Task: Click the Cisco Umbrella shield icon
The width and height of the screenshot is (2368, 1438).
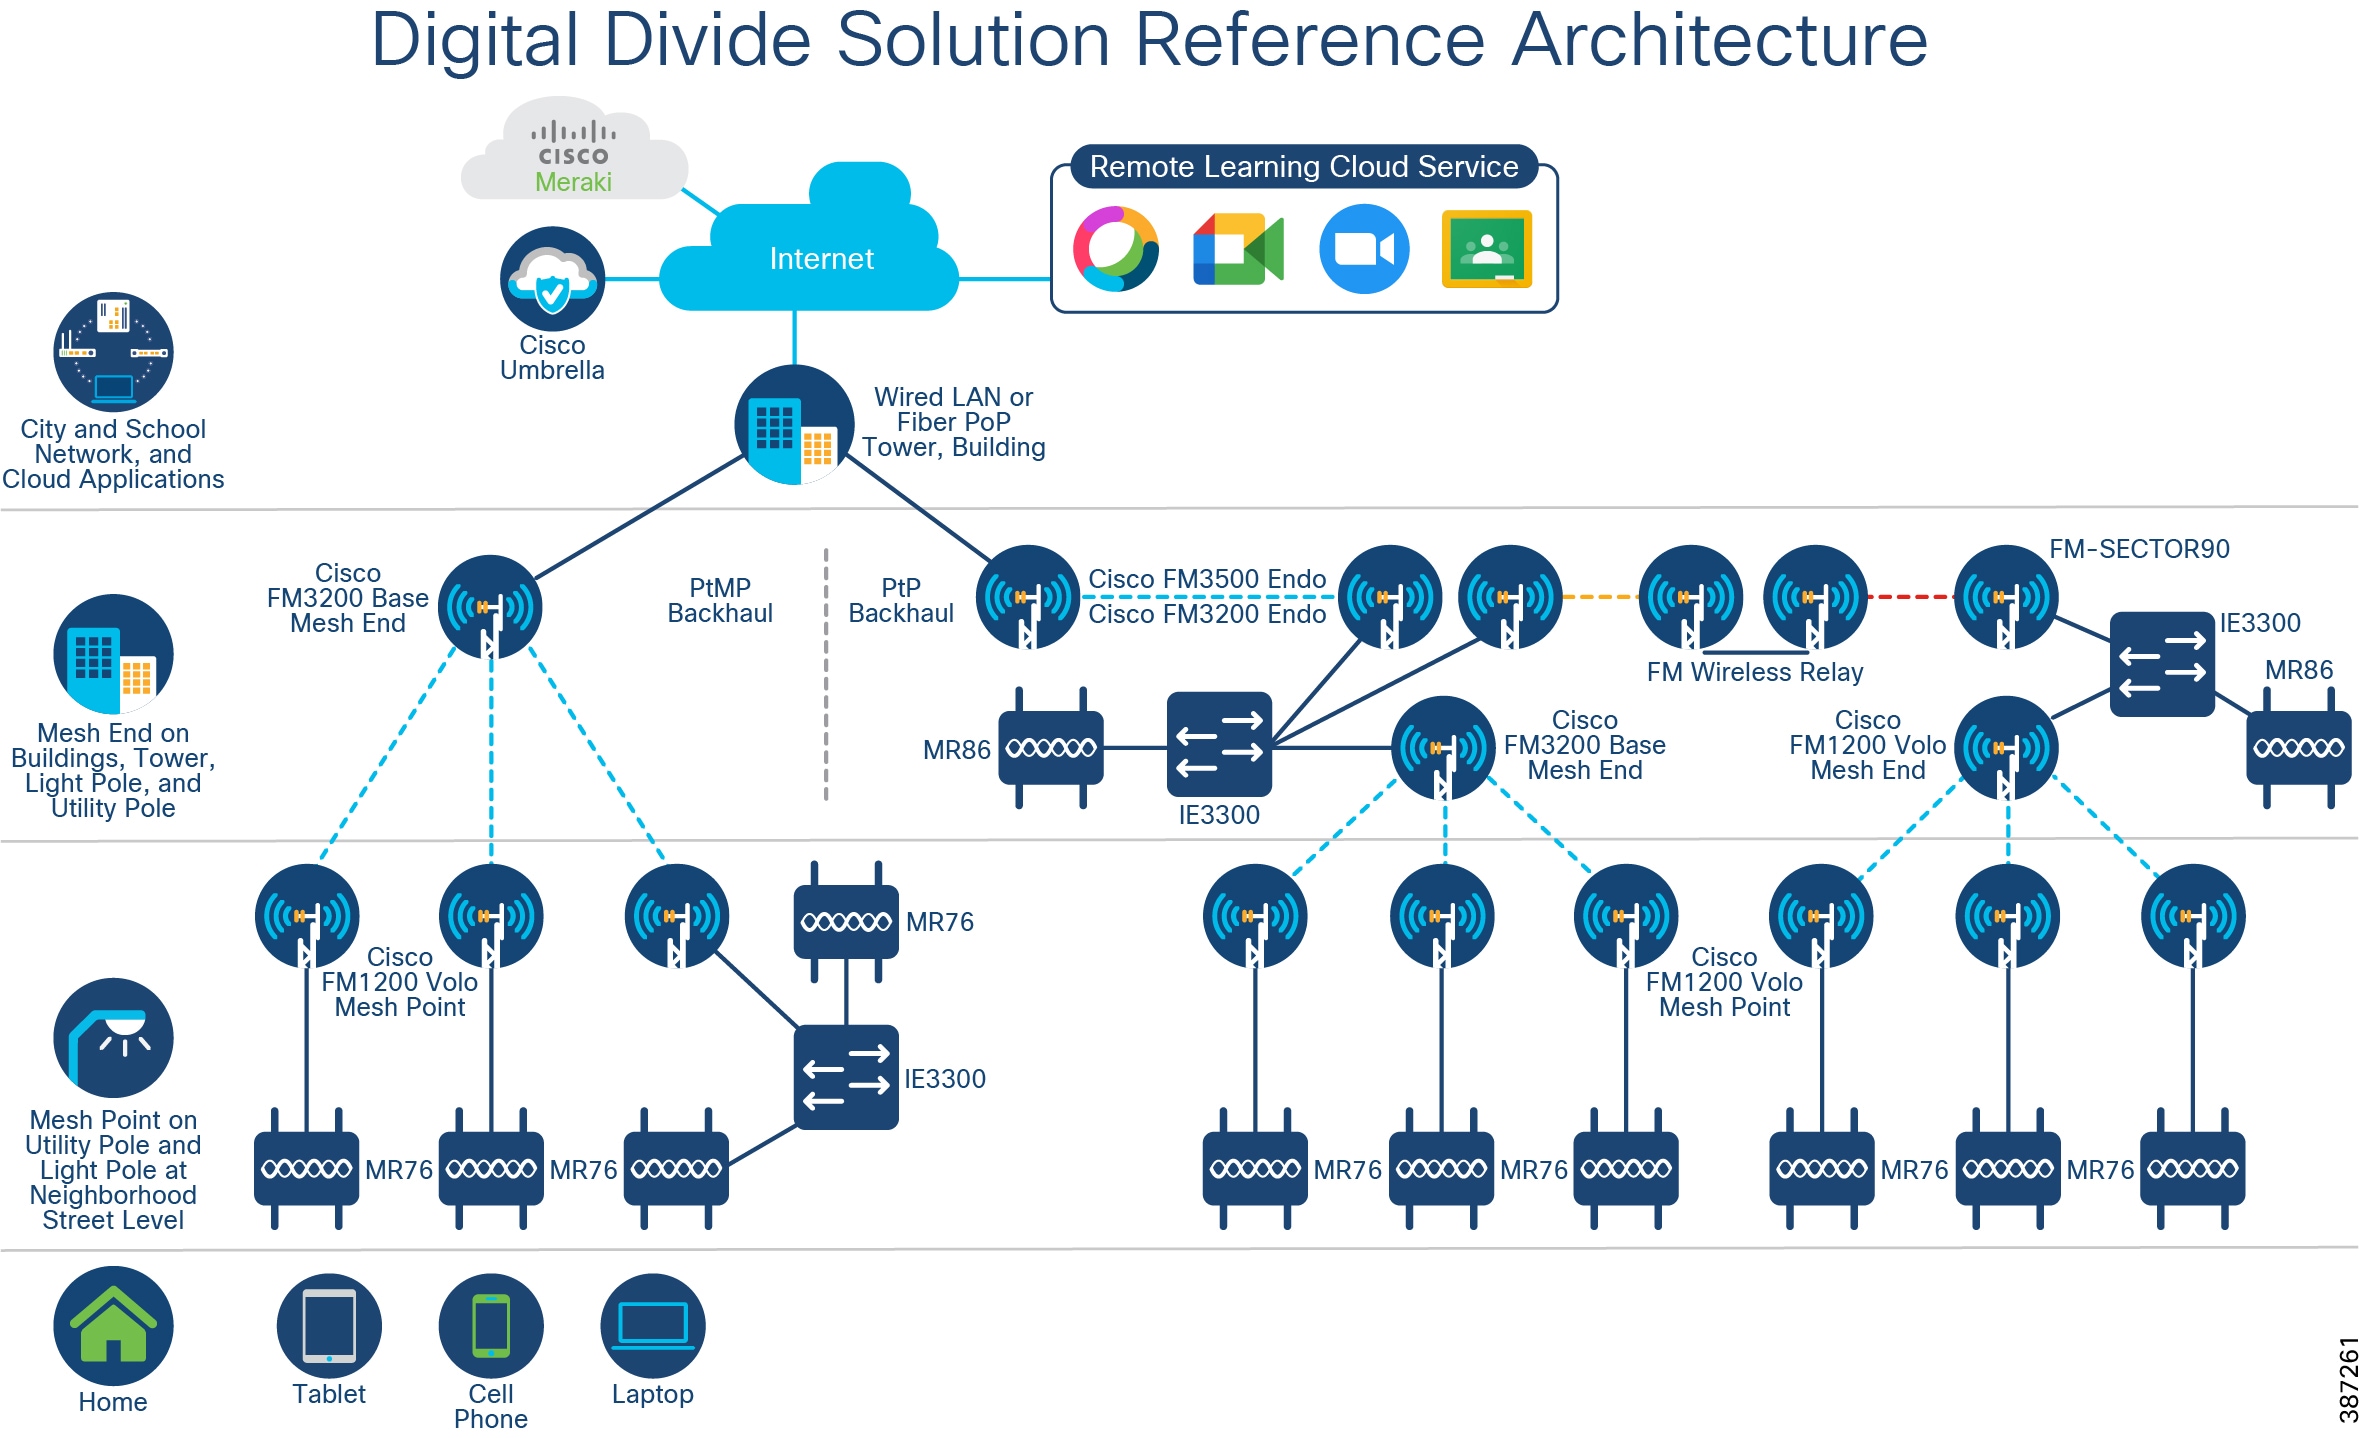Action: pyautogui.click(x=552, y=280)
